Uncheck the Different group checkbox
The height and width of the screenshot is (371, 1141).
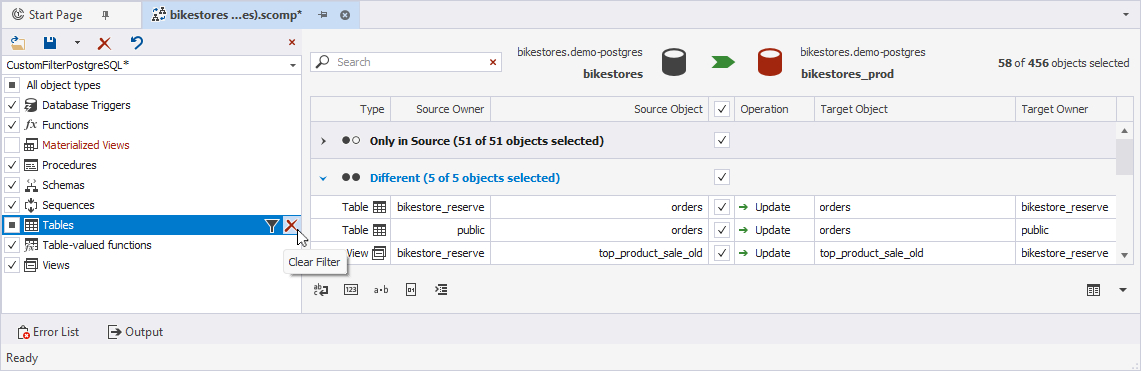pyautogui.click(x=722, y=177)
